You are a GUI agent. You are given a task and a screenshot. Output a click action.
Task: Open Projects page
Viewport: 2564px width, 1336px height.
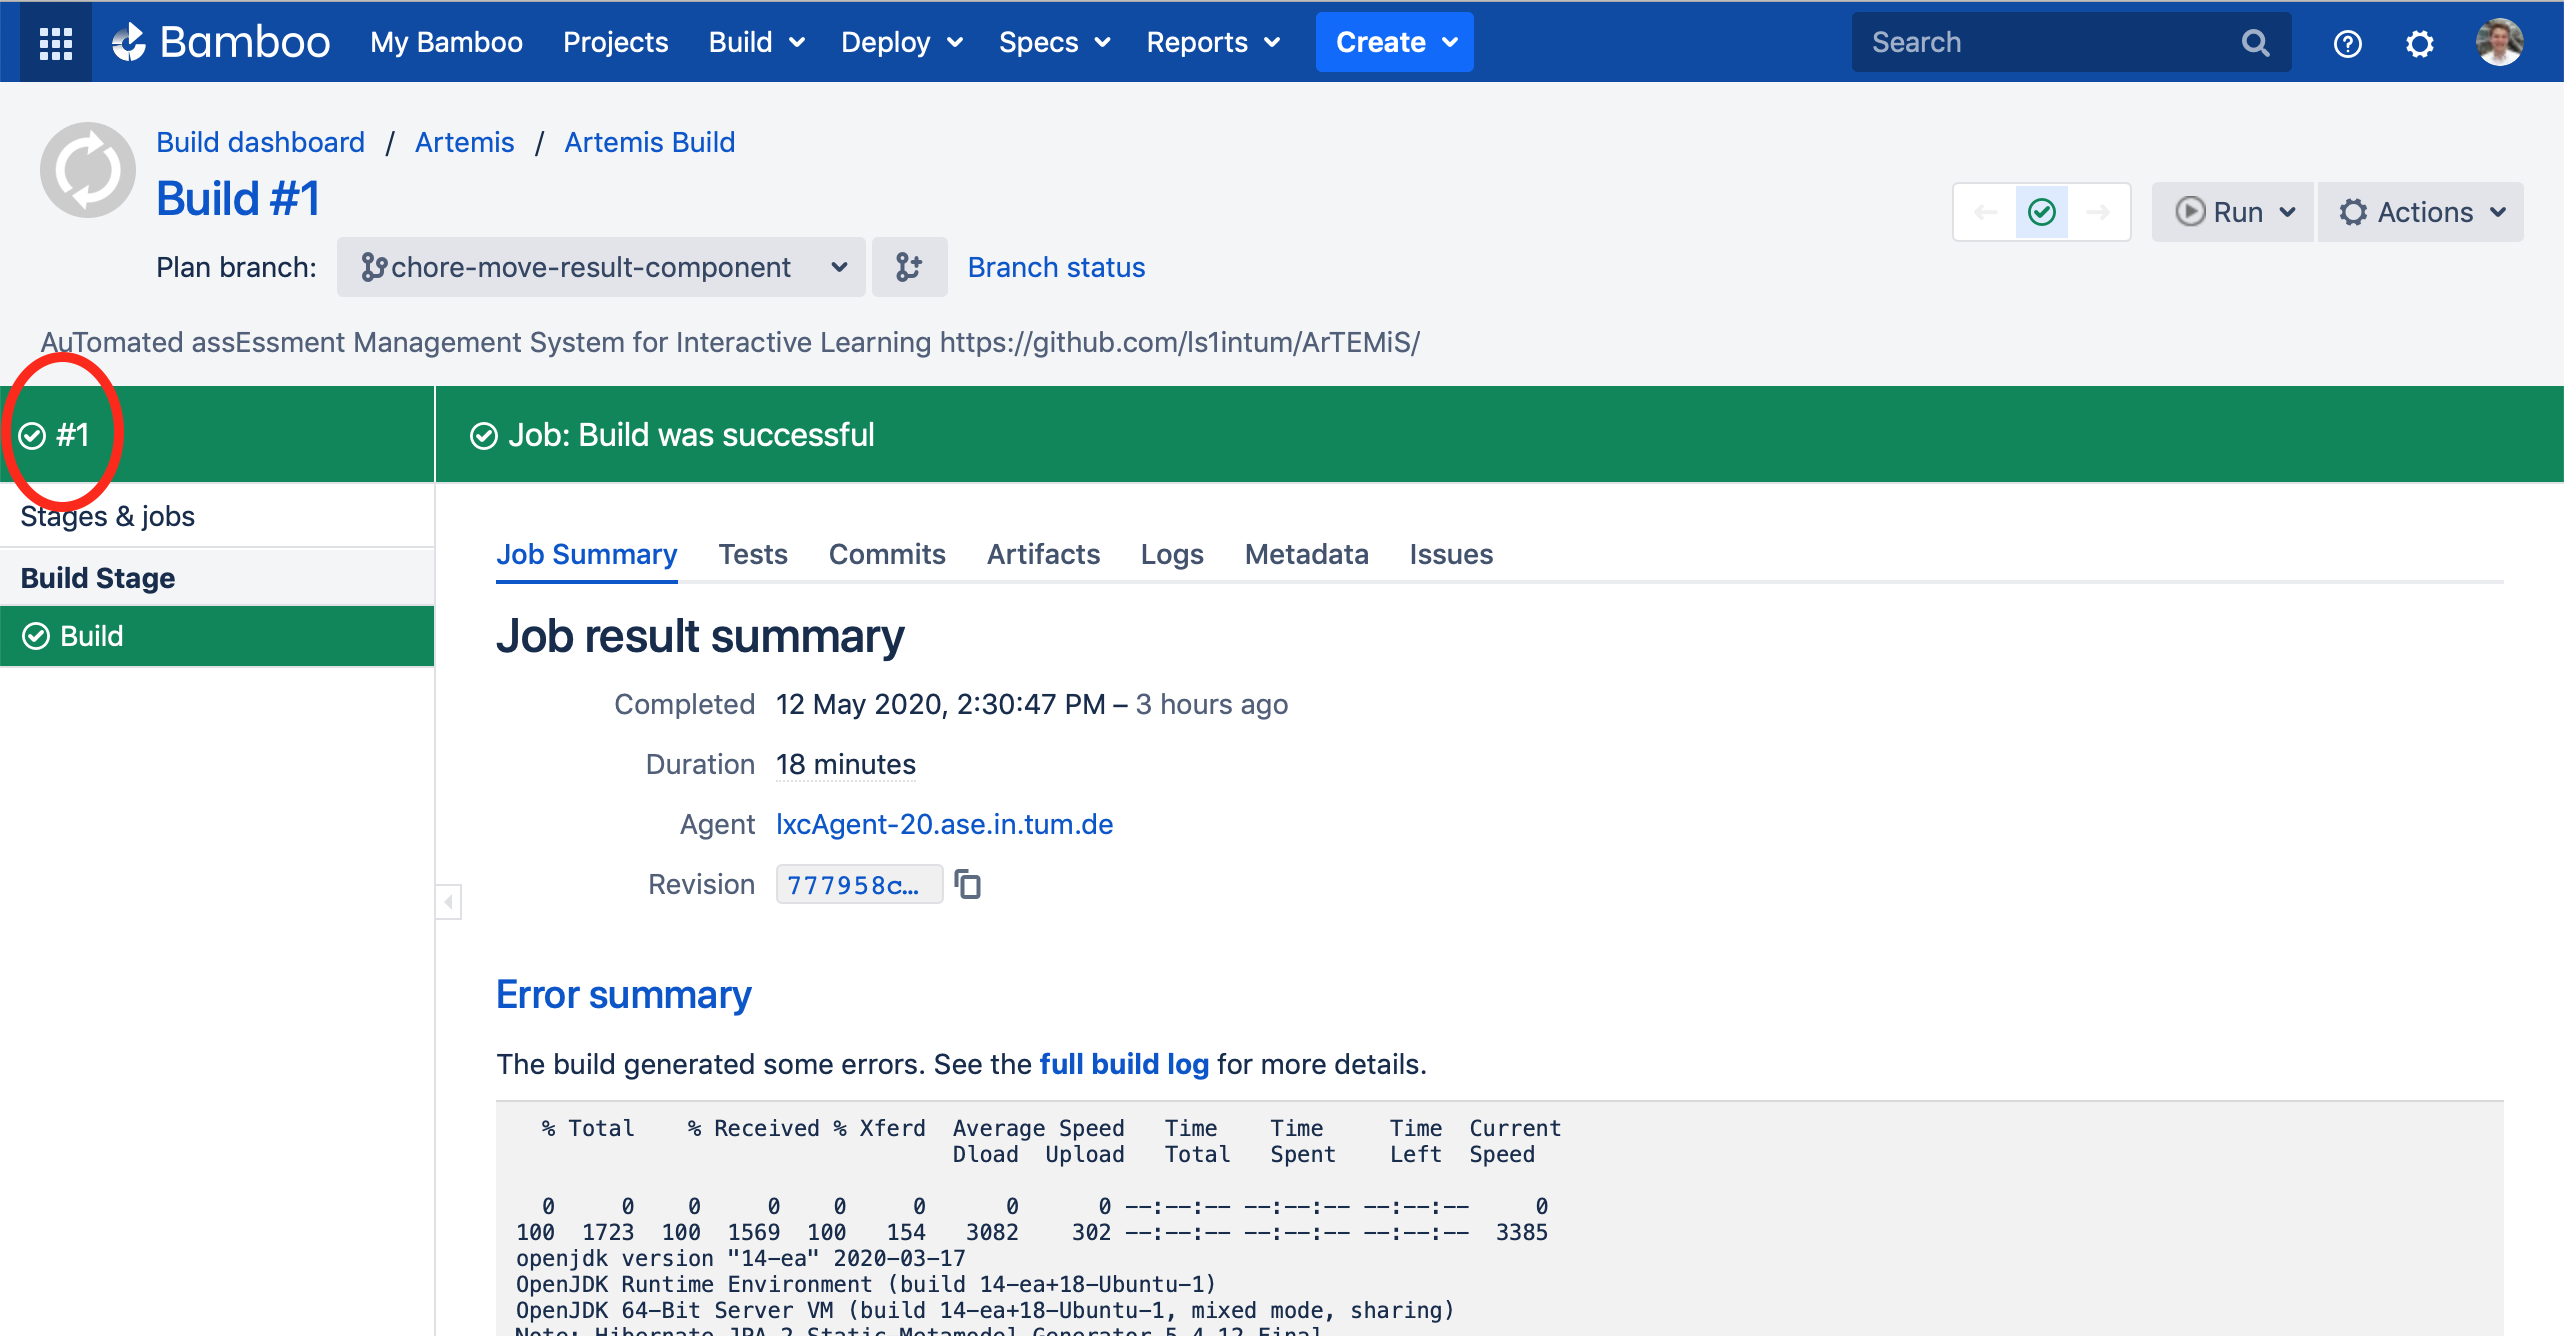(615, 42)
